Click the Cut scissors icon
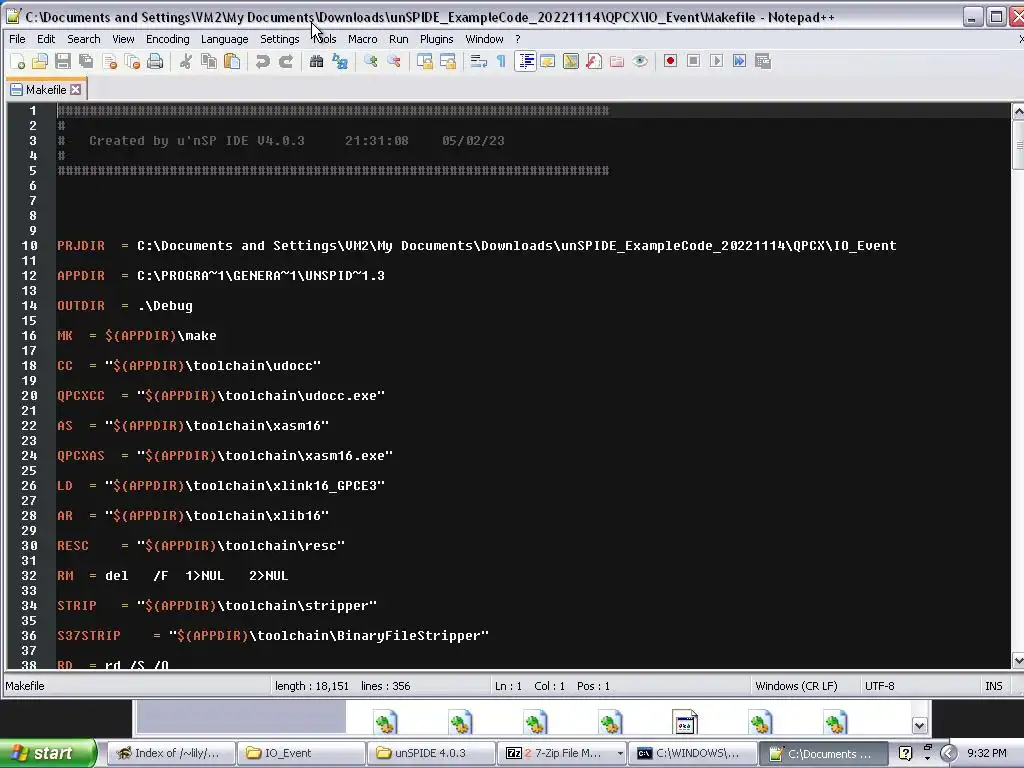Screen dimensions: 1024x768 (x=186, y=61)
